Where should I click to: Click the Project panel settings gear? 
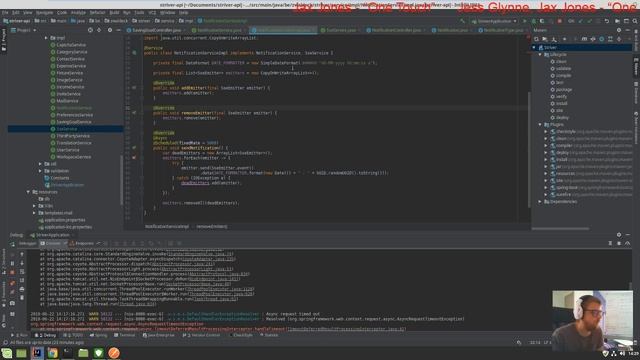[x=109, y=30]
